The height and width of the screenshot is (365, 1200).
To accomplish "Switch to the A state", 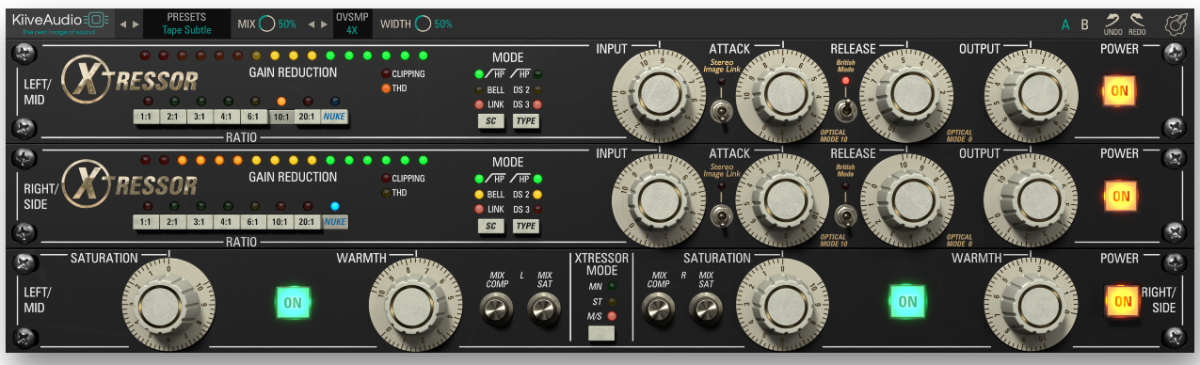I will coord(1065,24).
